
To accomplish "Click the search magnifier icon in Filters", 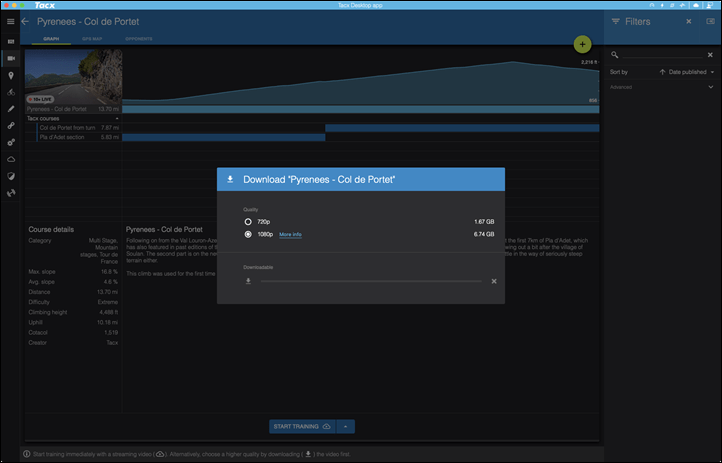I will (614, 55).
